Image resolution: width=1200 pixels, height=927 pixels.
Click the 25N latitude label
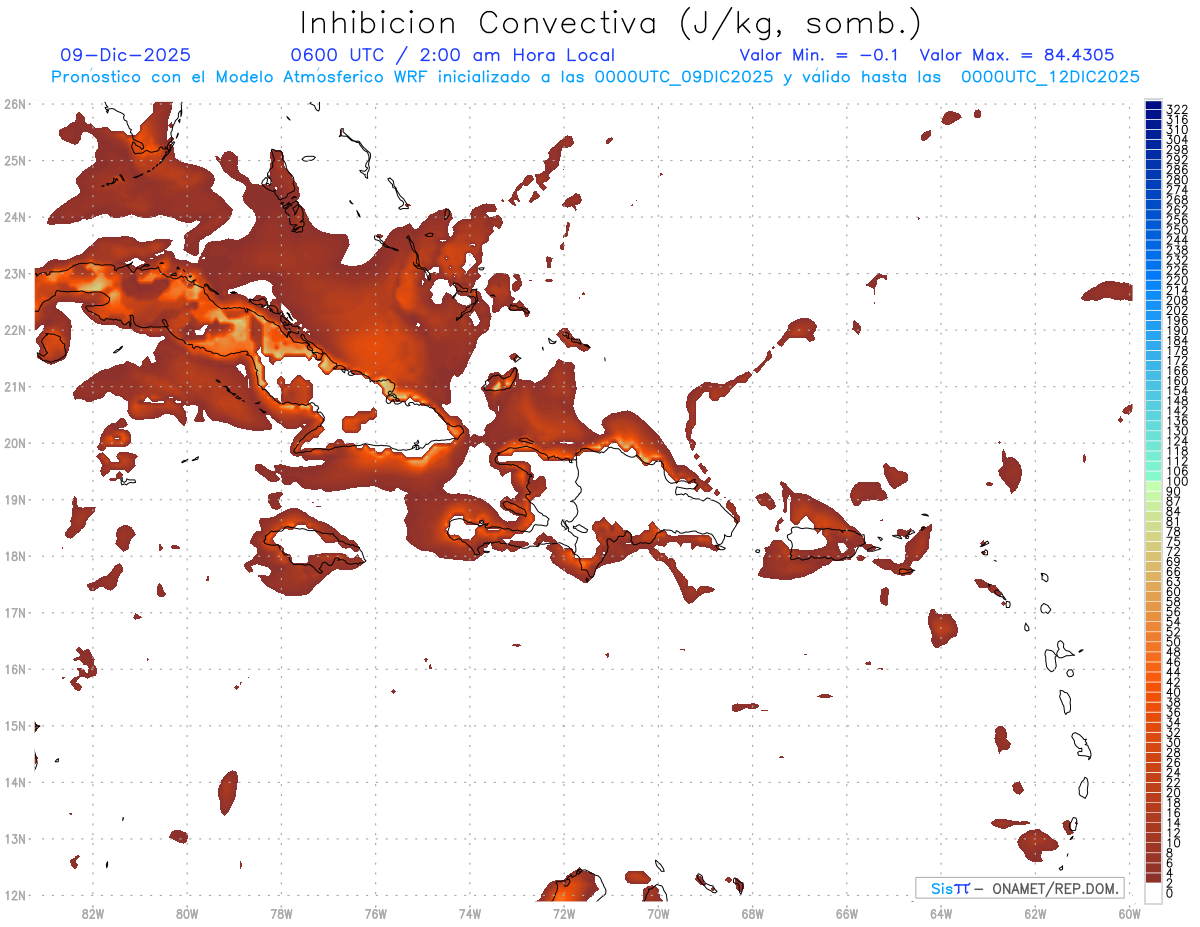coord(15,160)
